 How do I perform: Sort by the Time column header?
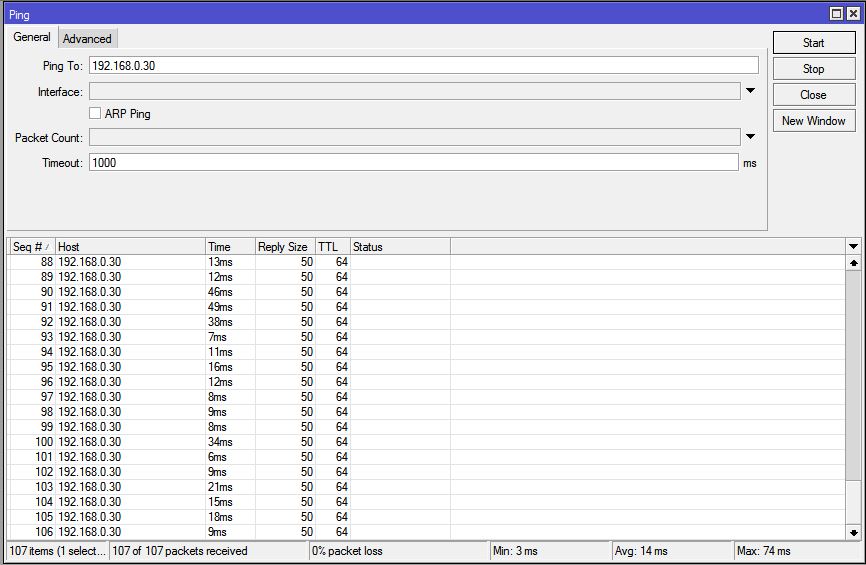click(x=230, y=246)
